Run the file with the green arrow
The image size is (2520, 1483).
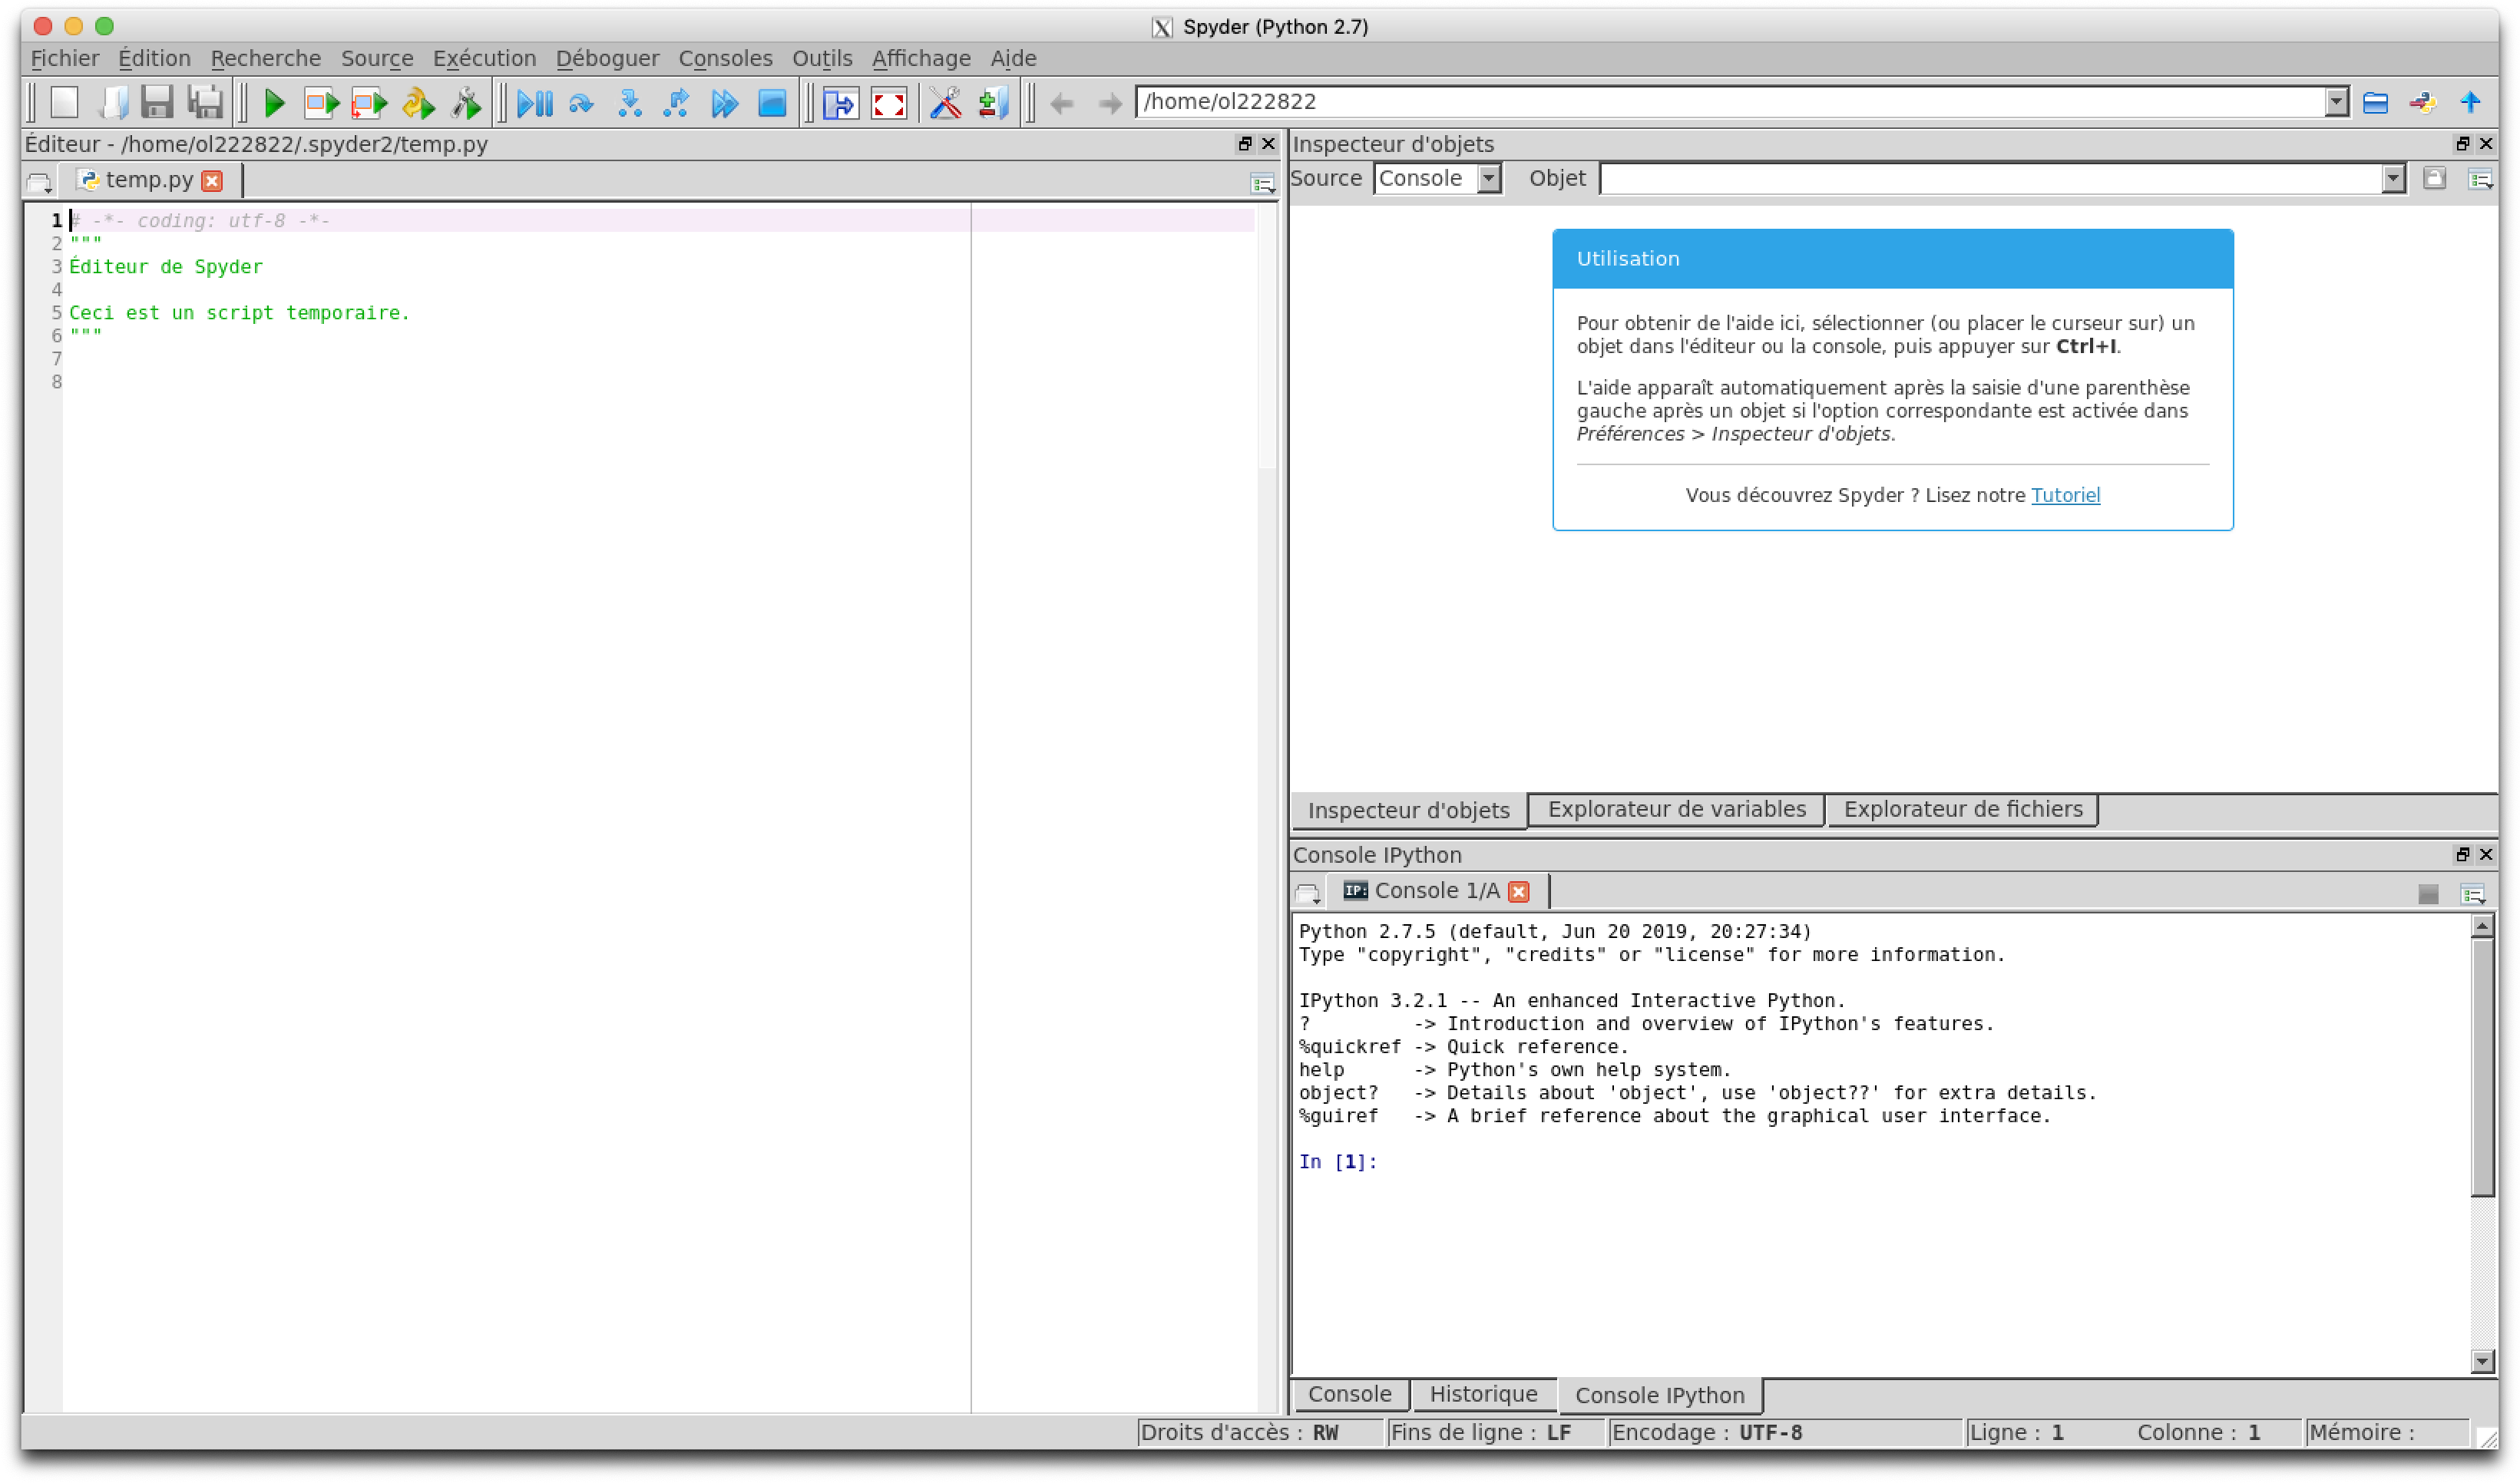click(x=274, y=103)
